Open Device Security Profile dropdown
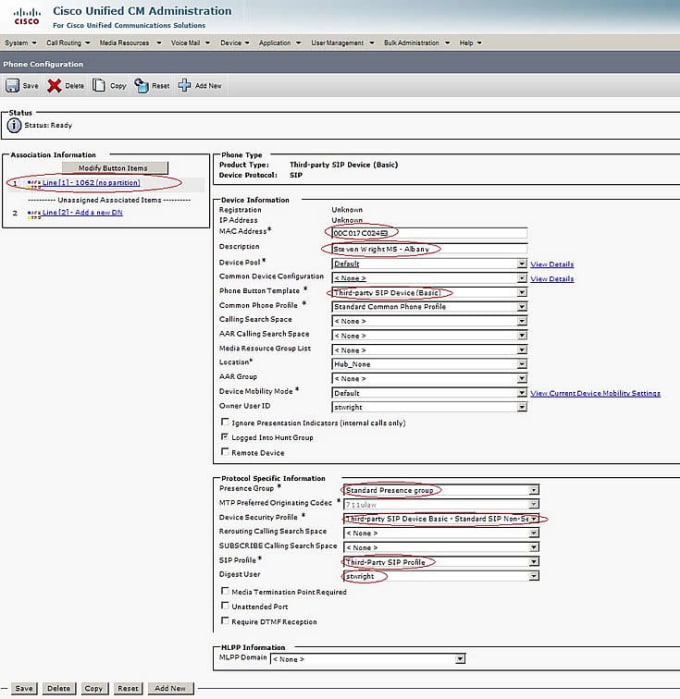680x699 pixels. pos(441,519)
